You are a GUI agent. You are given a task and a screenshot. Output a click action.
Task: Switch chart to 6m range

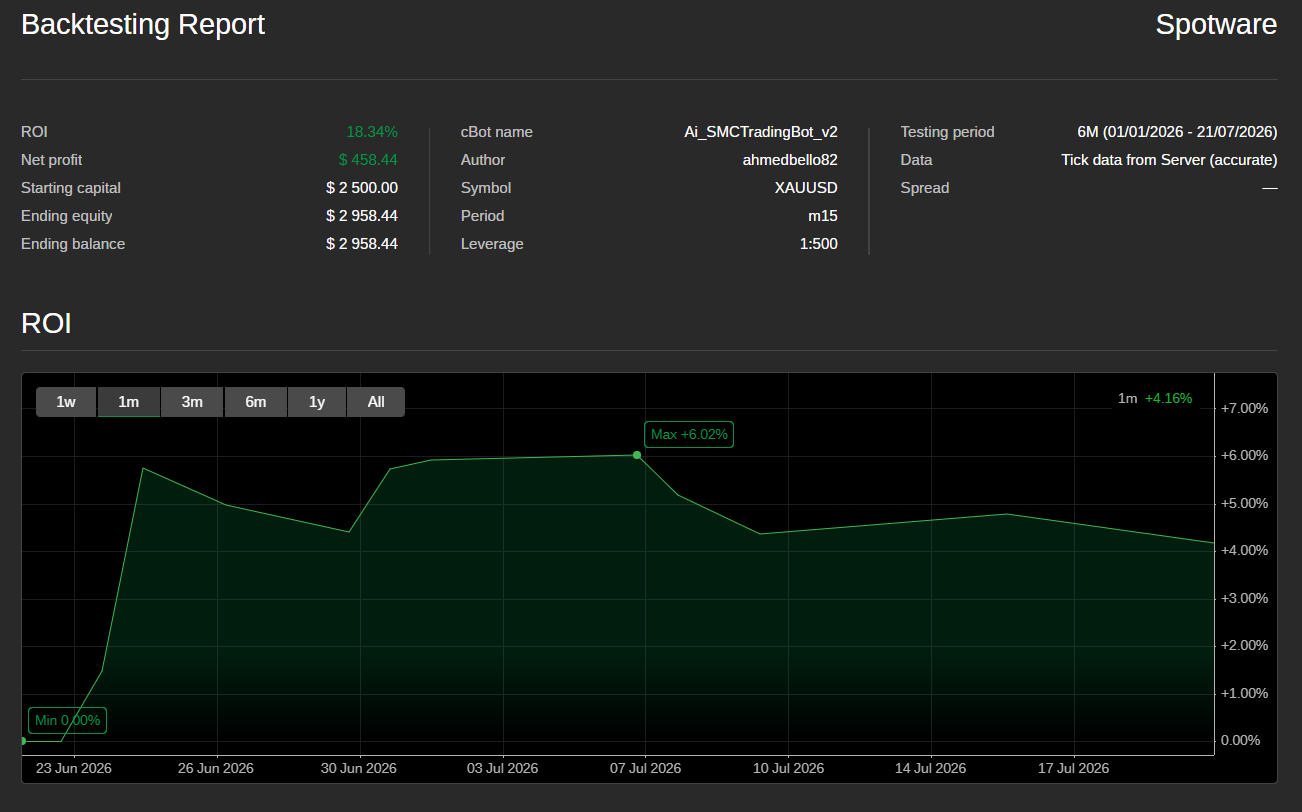pos(256,402)
